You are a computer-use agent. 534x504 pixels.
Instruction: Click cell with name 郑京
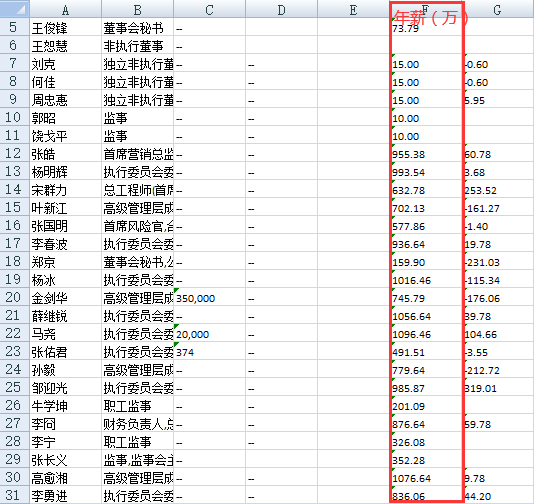65,261
